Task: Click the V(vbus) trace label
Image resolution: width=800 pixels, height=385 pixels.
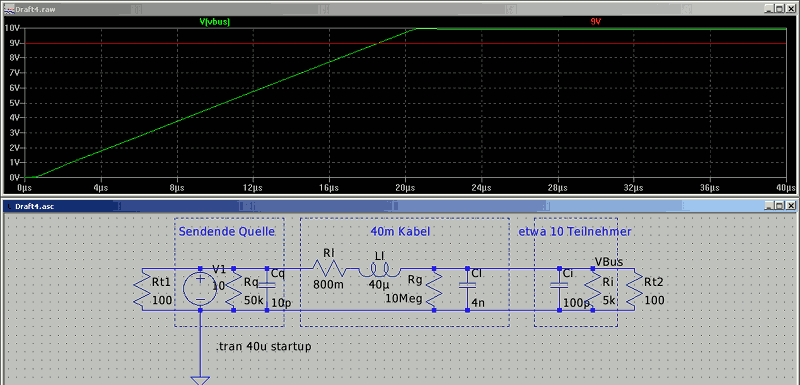Action: click(x=214, y=22)
